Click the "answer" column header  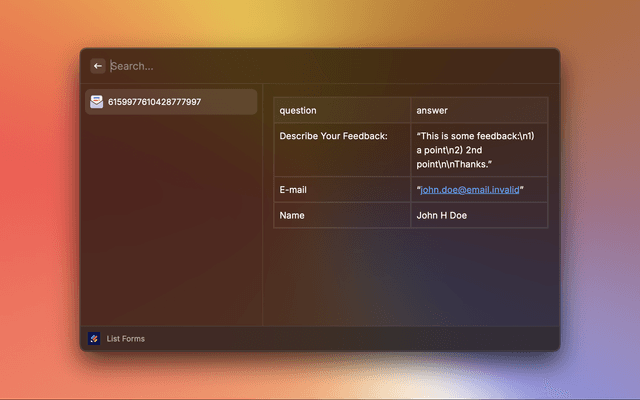pos(432,110)
